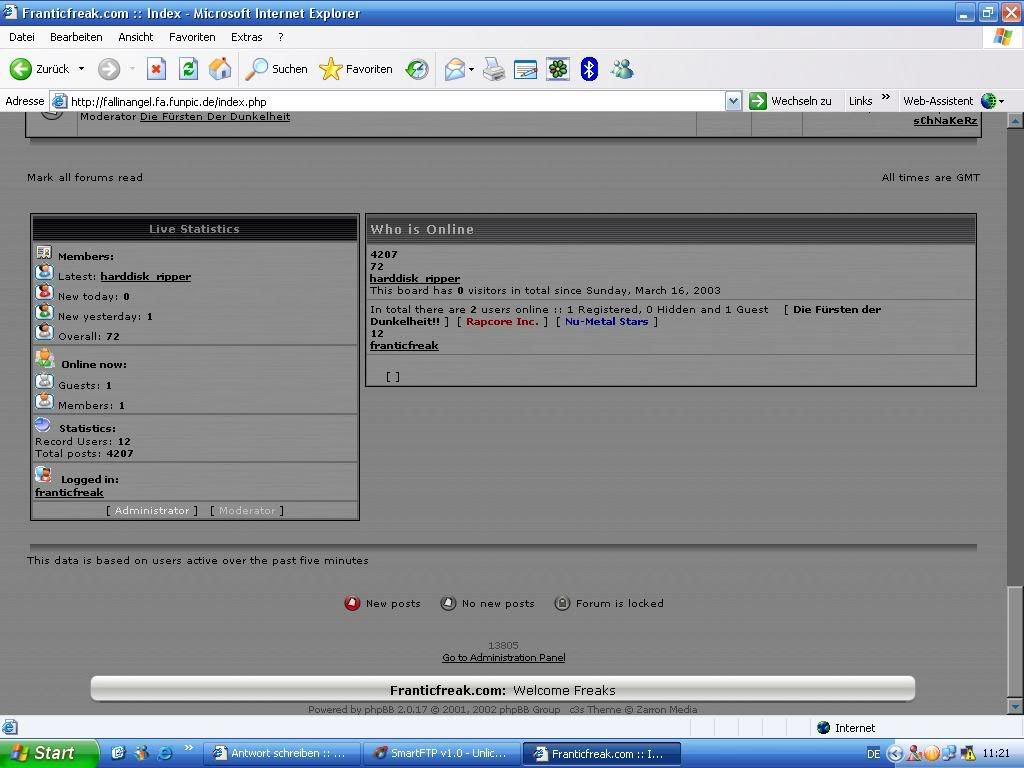Click the Moderator legend label
This screenshot has width=1024, height=768.
coord(247,510)
